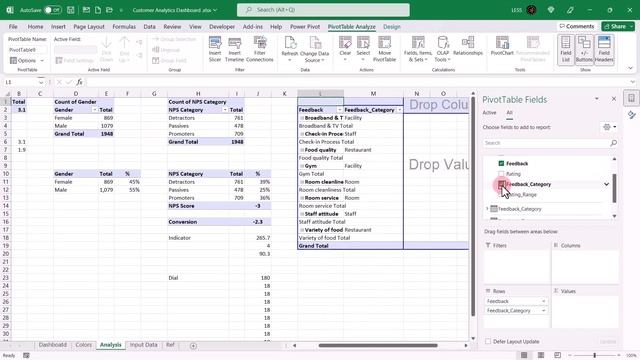The height and width of the screenshot is (360, 640).
Task: Open the Name Box dropdown
Action: coord(41,82)
